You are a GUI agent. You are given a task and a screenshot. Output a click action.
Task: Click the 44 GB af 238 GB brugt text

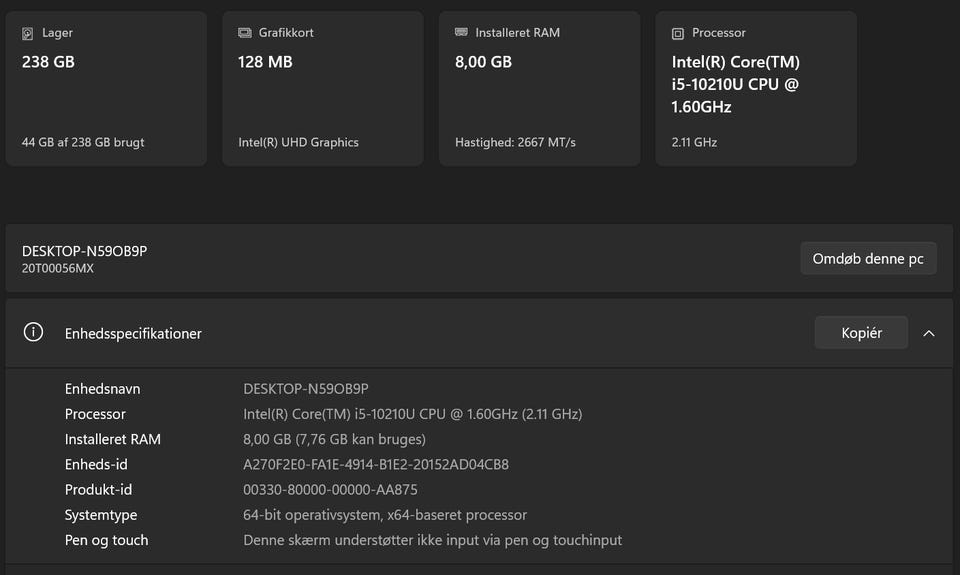[83, 142]
